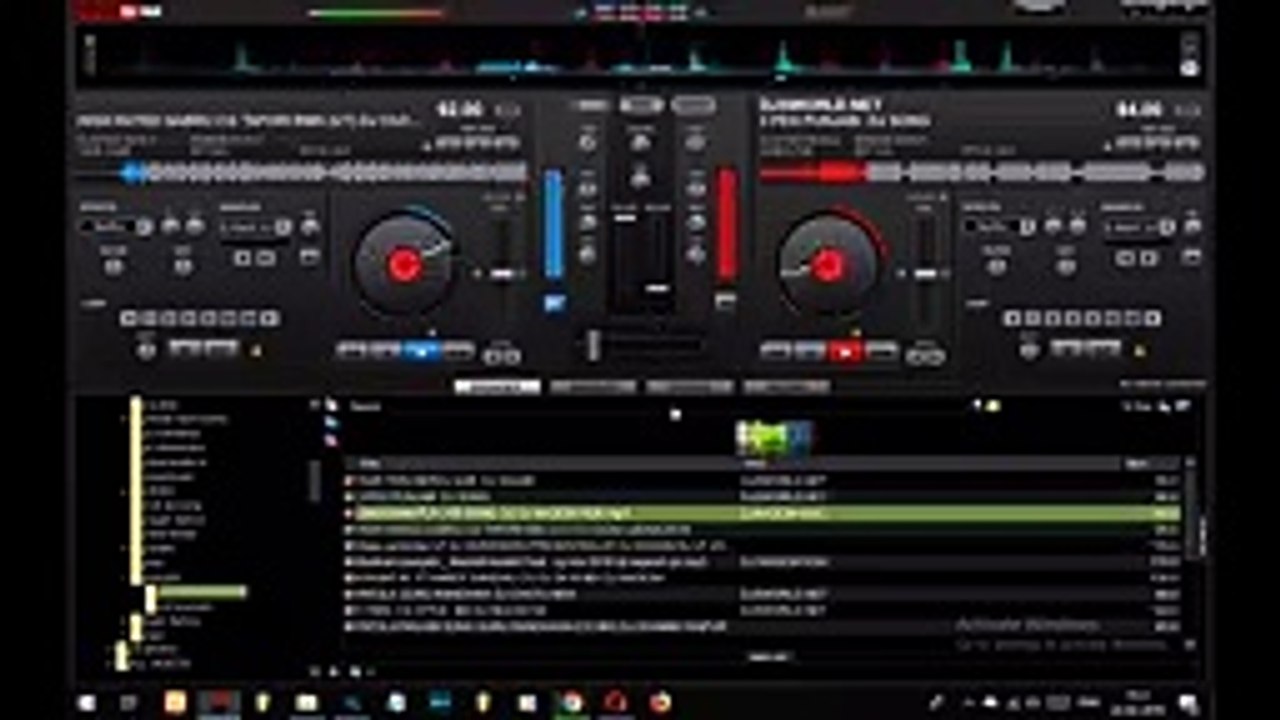Switch to the second browser panel tab
The height and width of the screenshot is (720, 1280).
(593, 387)
